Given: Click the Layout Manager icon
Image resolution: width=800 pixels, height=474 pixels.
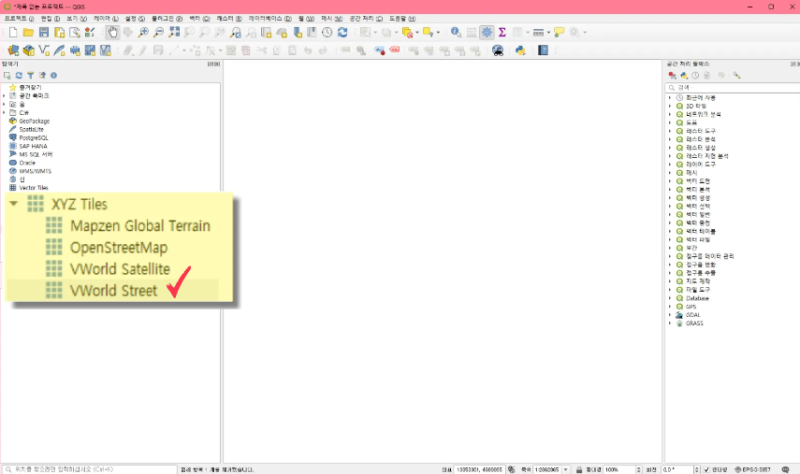Looking at the screenshot, I should [x=74, y=32].
